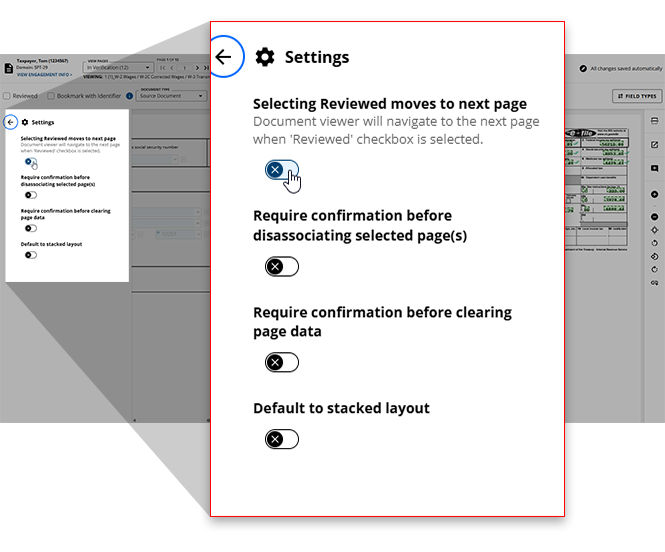Click the layout panel icon at top of right sidebar
This screenshot has height=552, width=665.
point(654,121)
